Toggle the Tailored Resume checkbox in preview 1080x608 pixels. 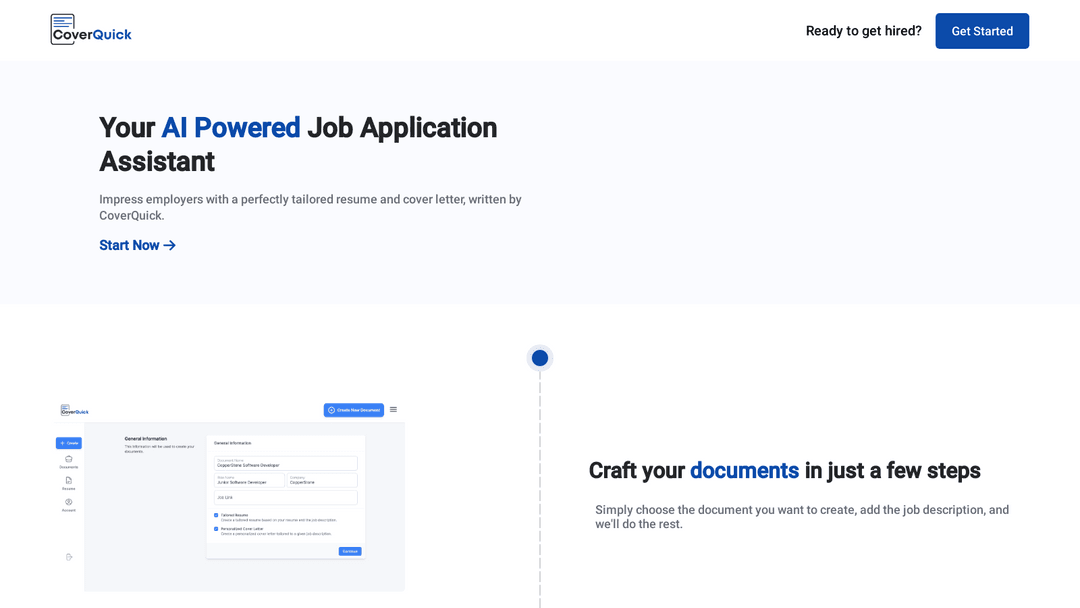click(x=216, y=515)
